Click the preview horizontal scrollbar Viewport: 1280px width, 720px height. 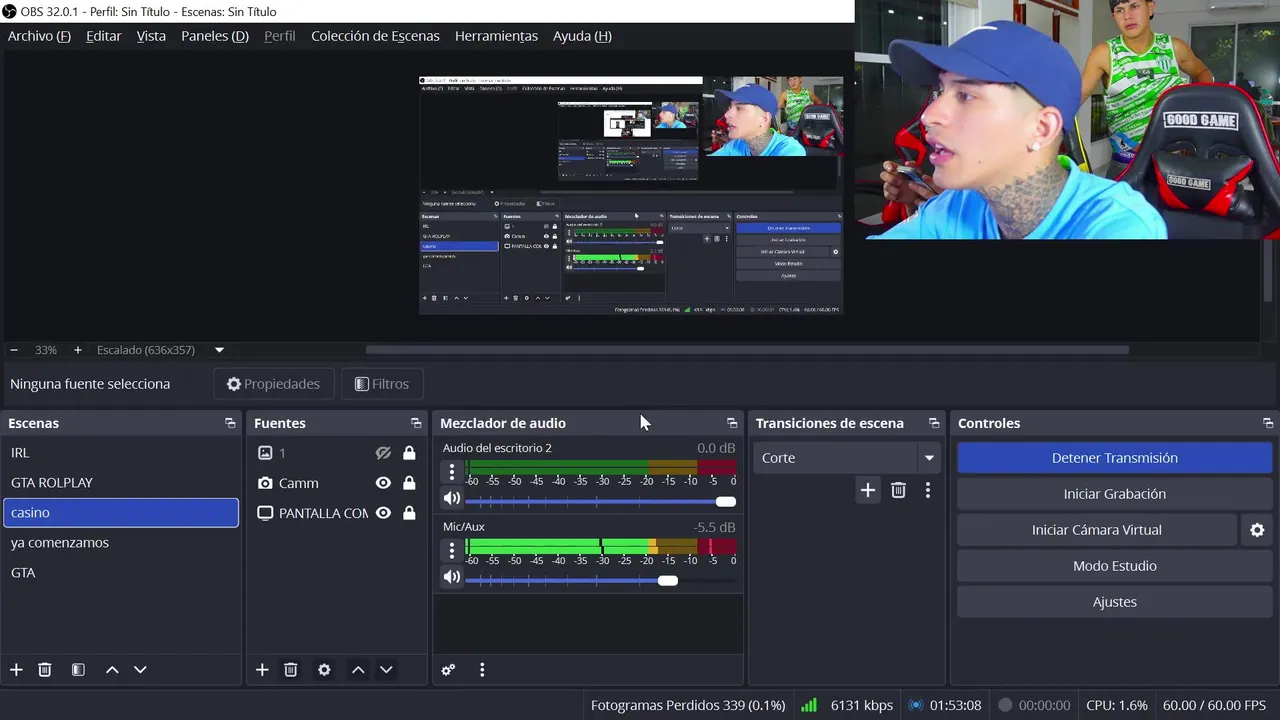coord(747,350)
